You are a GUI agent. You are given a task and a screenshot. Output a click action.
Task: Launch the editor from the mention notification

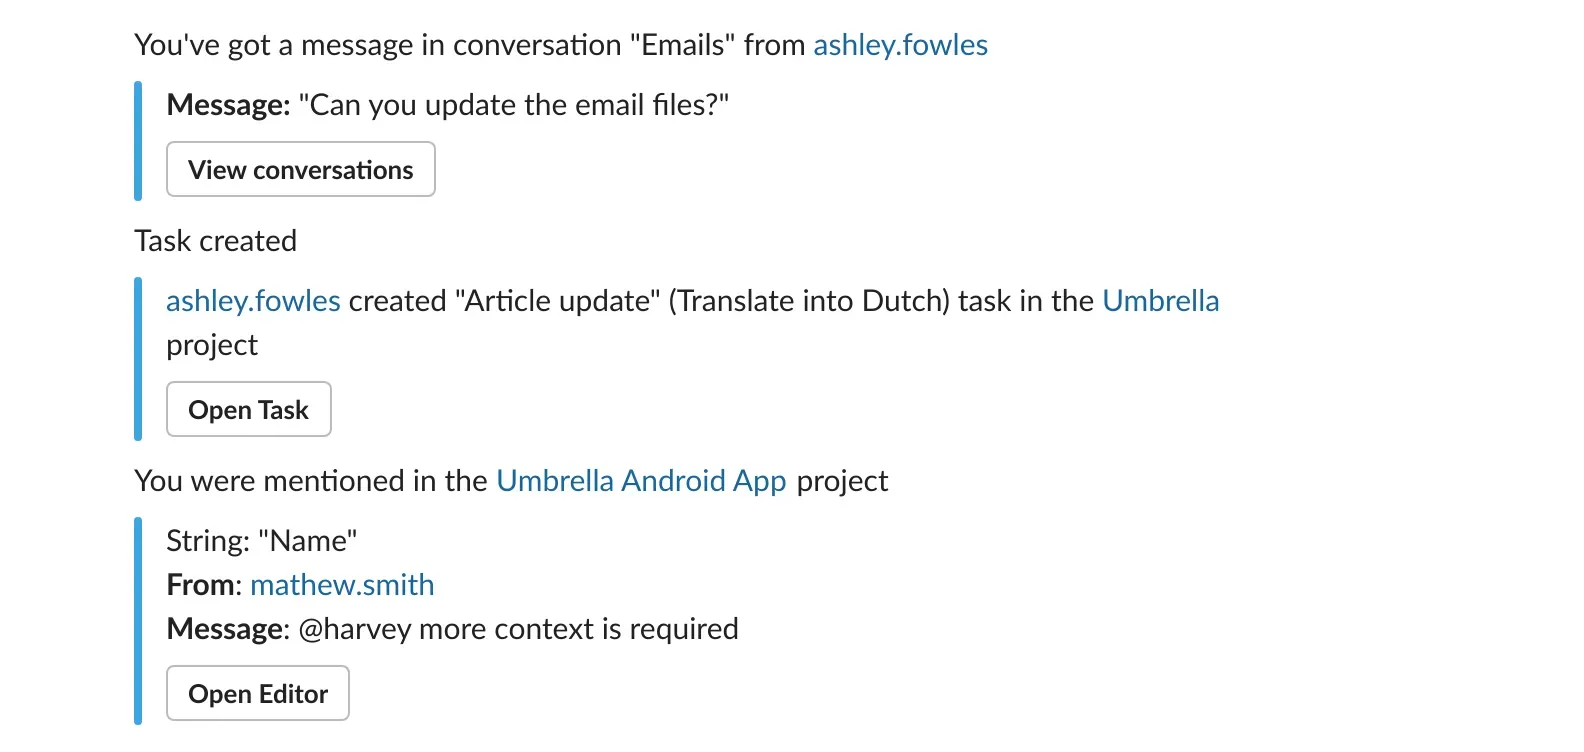[257, 693]
